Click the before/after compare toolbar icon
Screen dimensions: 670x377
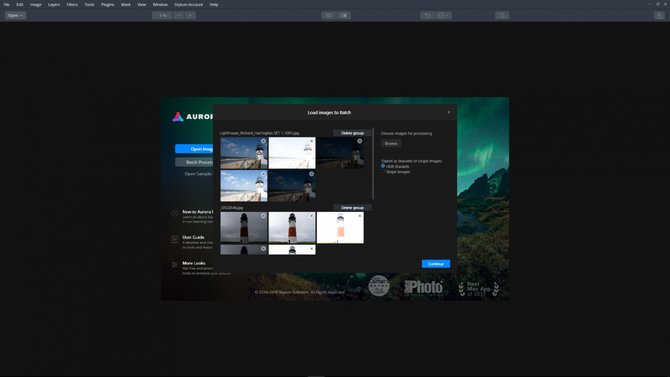tap(344, 15)
